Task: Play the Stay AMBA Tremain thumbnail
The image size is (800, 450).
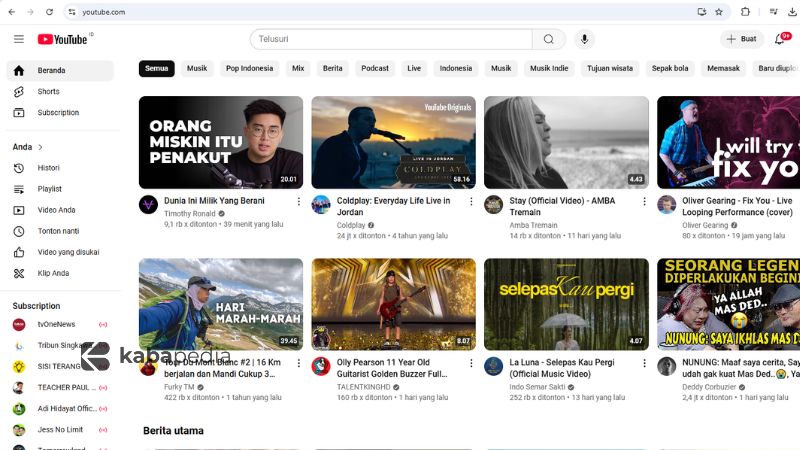Action: click(566, 142)
